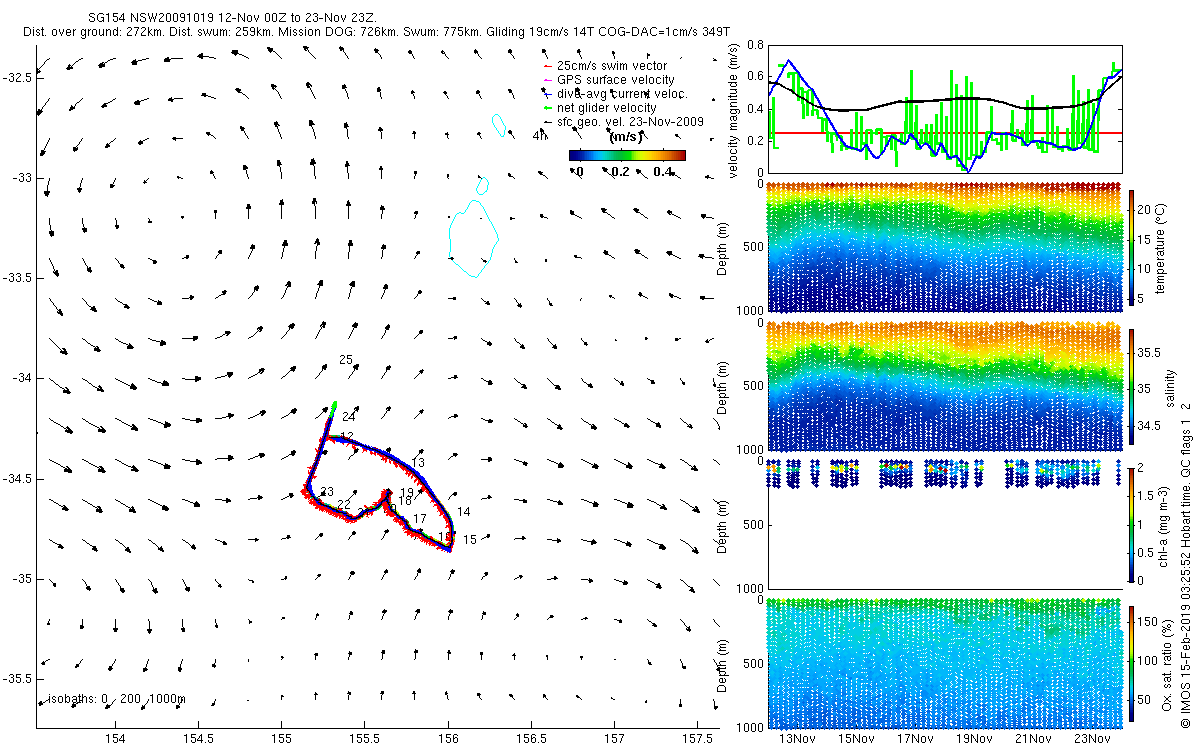
Task: Click the 35.5 tick on the salinity colorbar
Action: 1149,352
